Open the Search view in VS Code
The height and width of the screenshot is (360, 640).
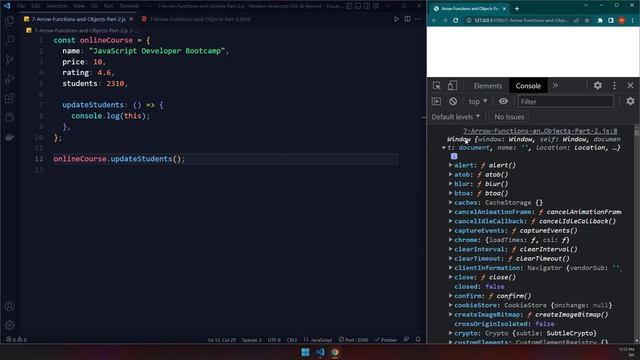(10, 40)
